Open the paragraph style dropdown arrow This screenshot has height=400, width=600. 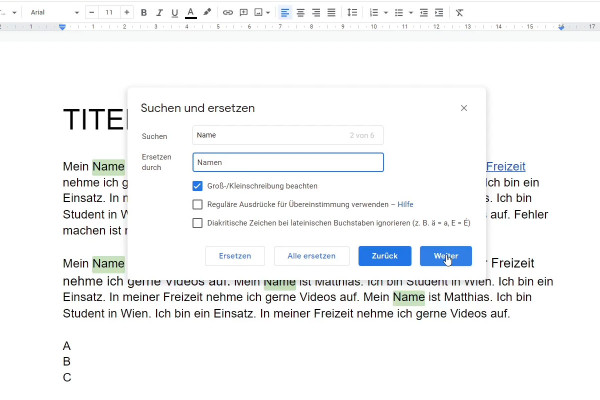tap(14, 13)
